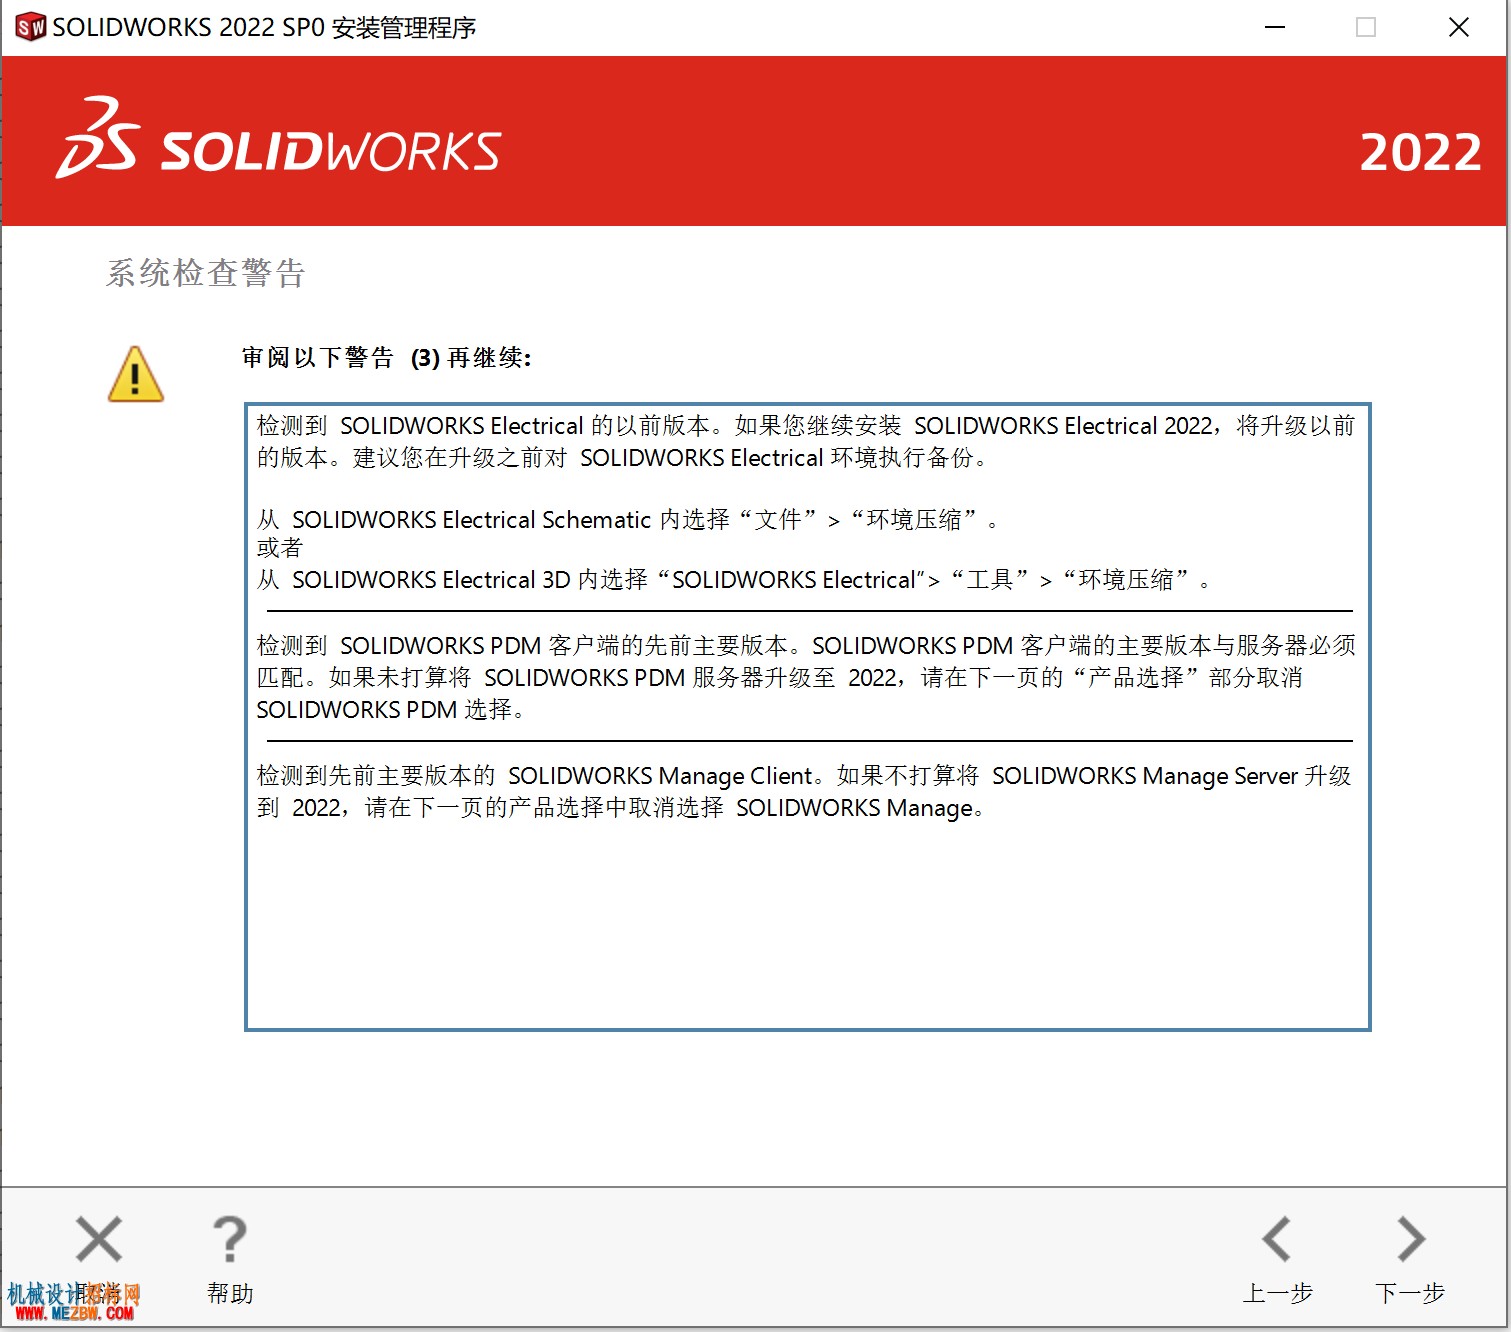Click the 上一步 label
Image resolution: width=1511 pixels, height=1332 pixels.
(1278, 1293)
